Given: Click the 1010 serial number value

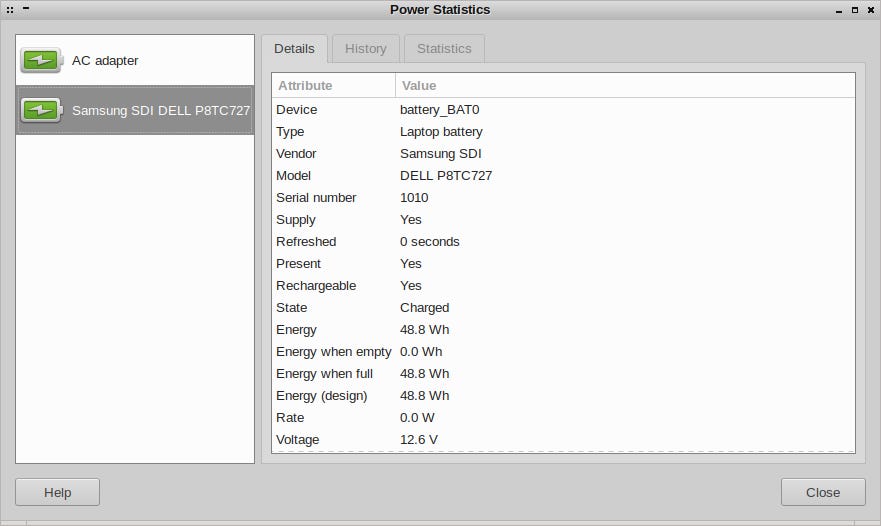Looking at the screenshot, I should pyautogui.click(x=414, y=197).
